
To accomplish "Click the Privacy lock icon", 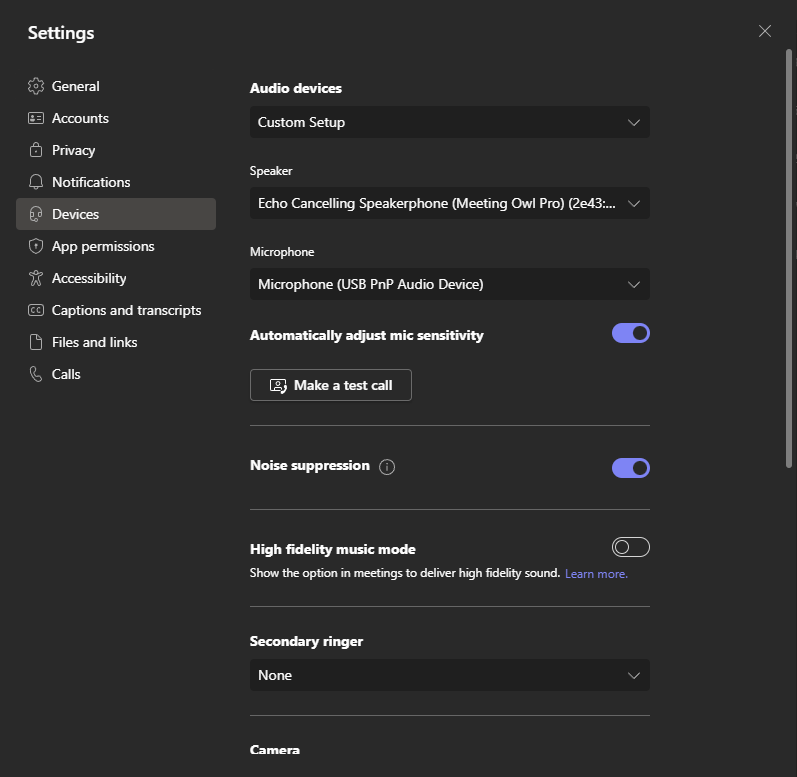I will (36, 150).
